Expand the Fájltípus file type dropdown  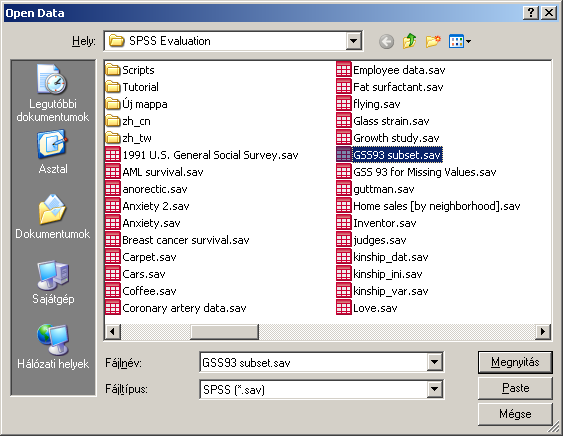[x=434, y=389]
